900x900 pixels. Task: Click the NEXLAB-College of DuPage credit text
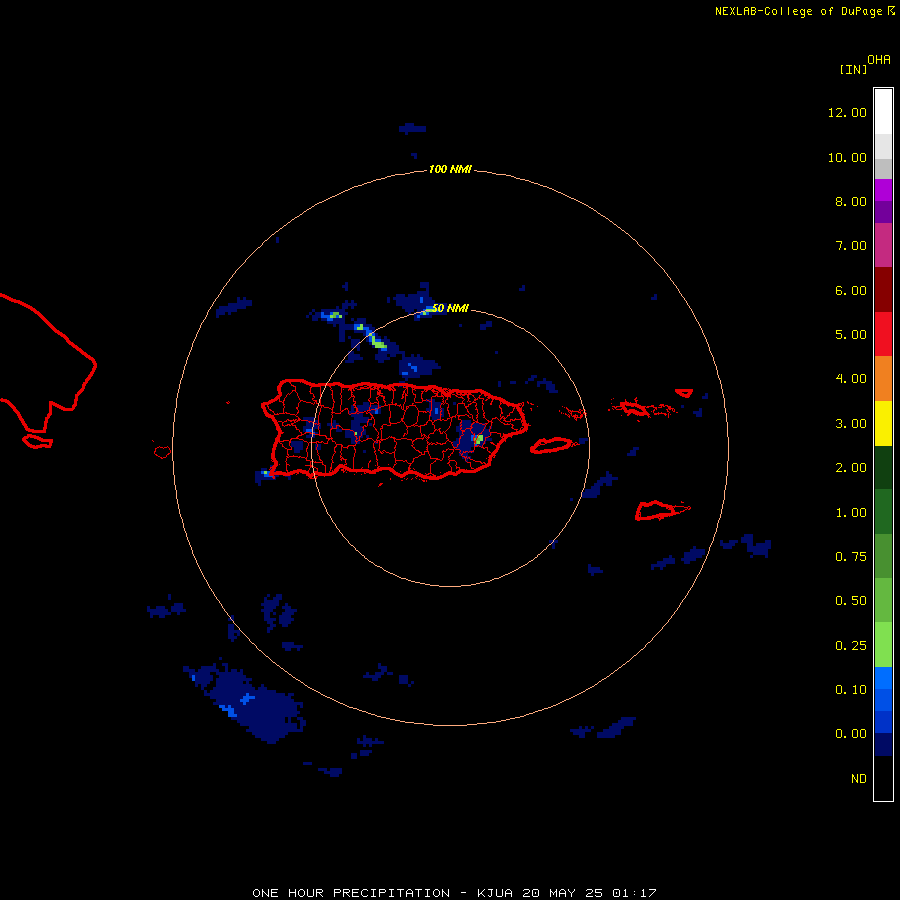point(804,11)
